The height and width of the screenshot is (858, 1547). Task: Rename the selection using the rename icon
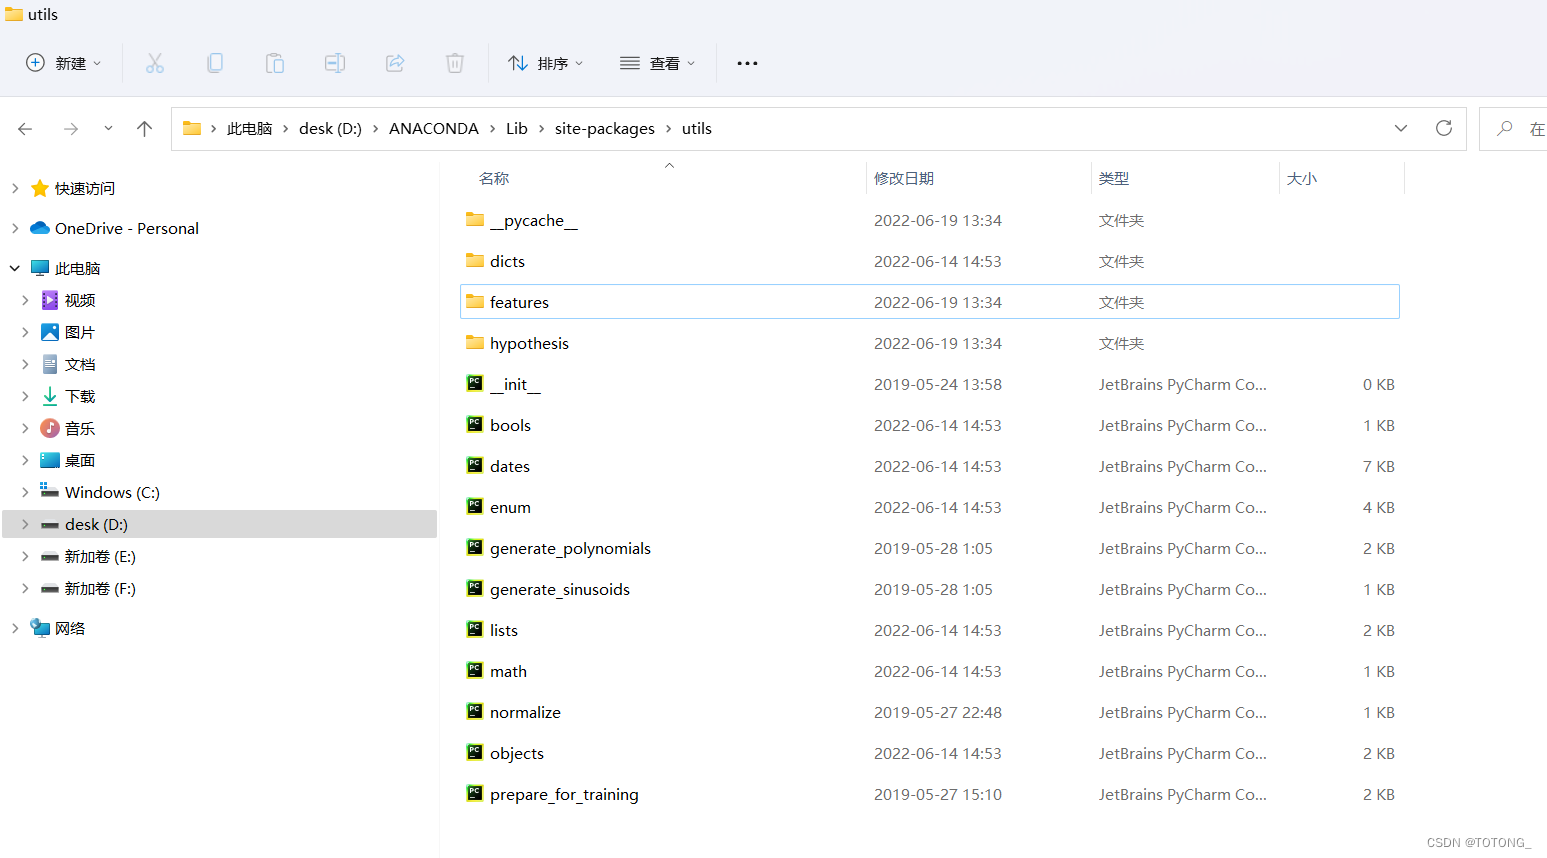click(335, 62)
